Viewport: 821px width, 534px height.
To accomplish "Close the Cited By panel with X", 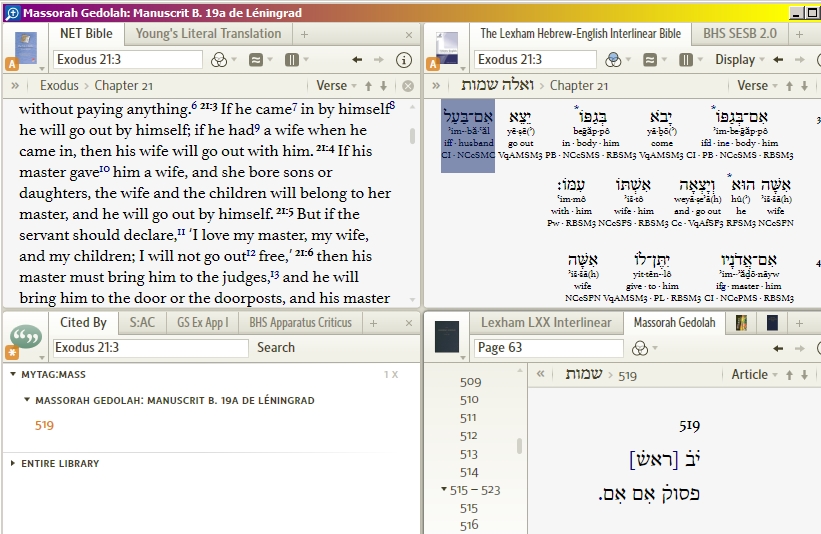I will click(x=409, y=324).
